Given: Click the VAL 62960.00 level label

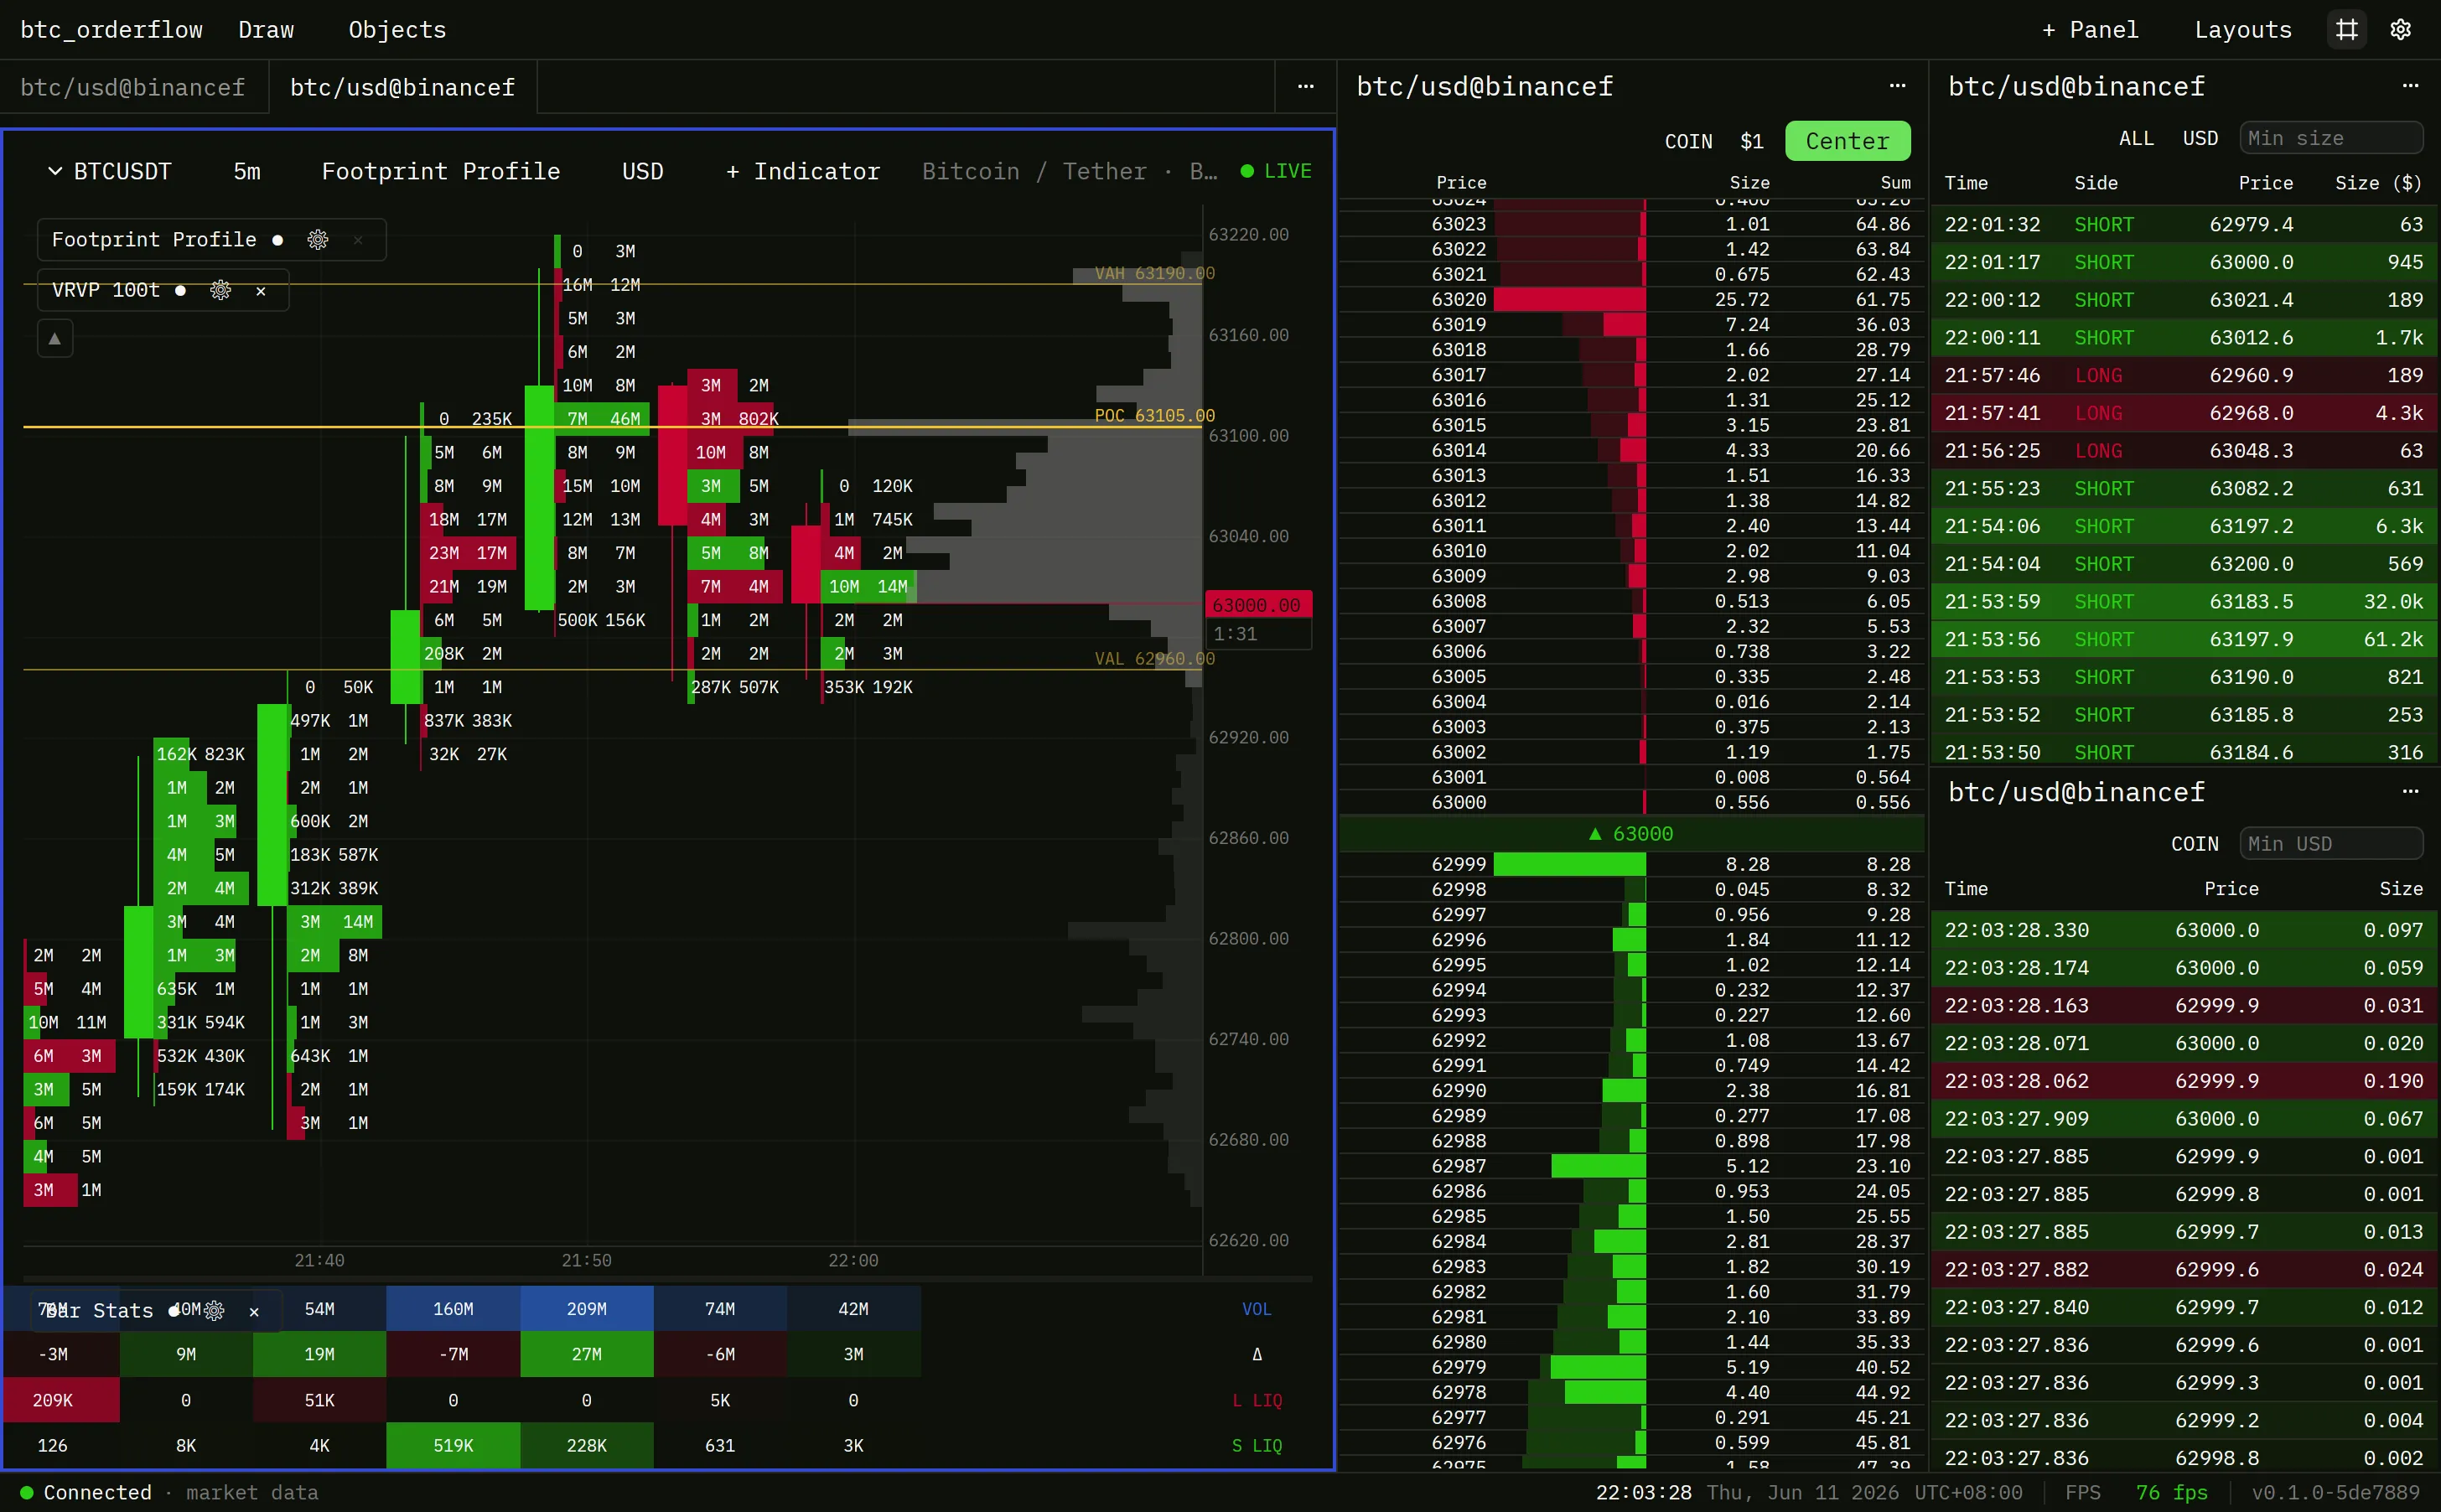Looking at the screenshot, I should point(1154,658).
